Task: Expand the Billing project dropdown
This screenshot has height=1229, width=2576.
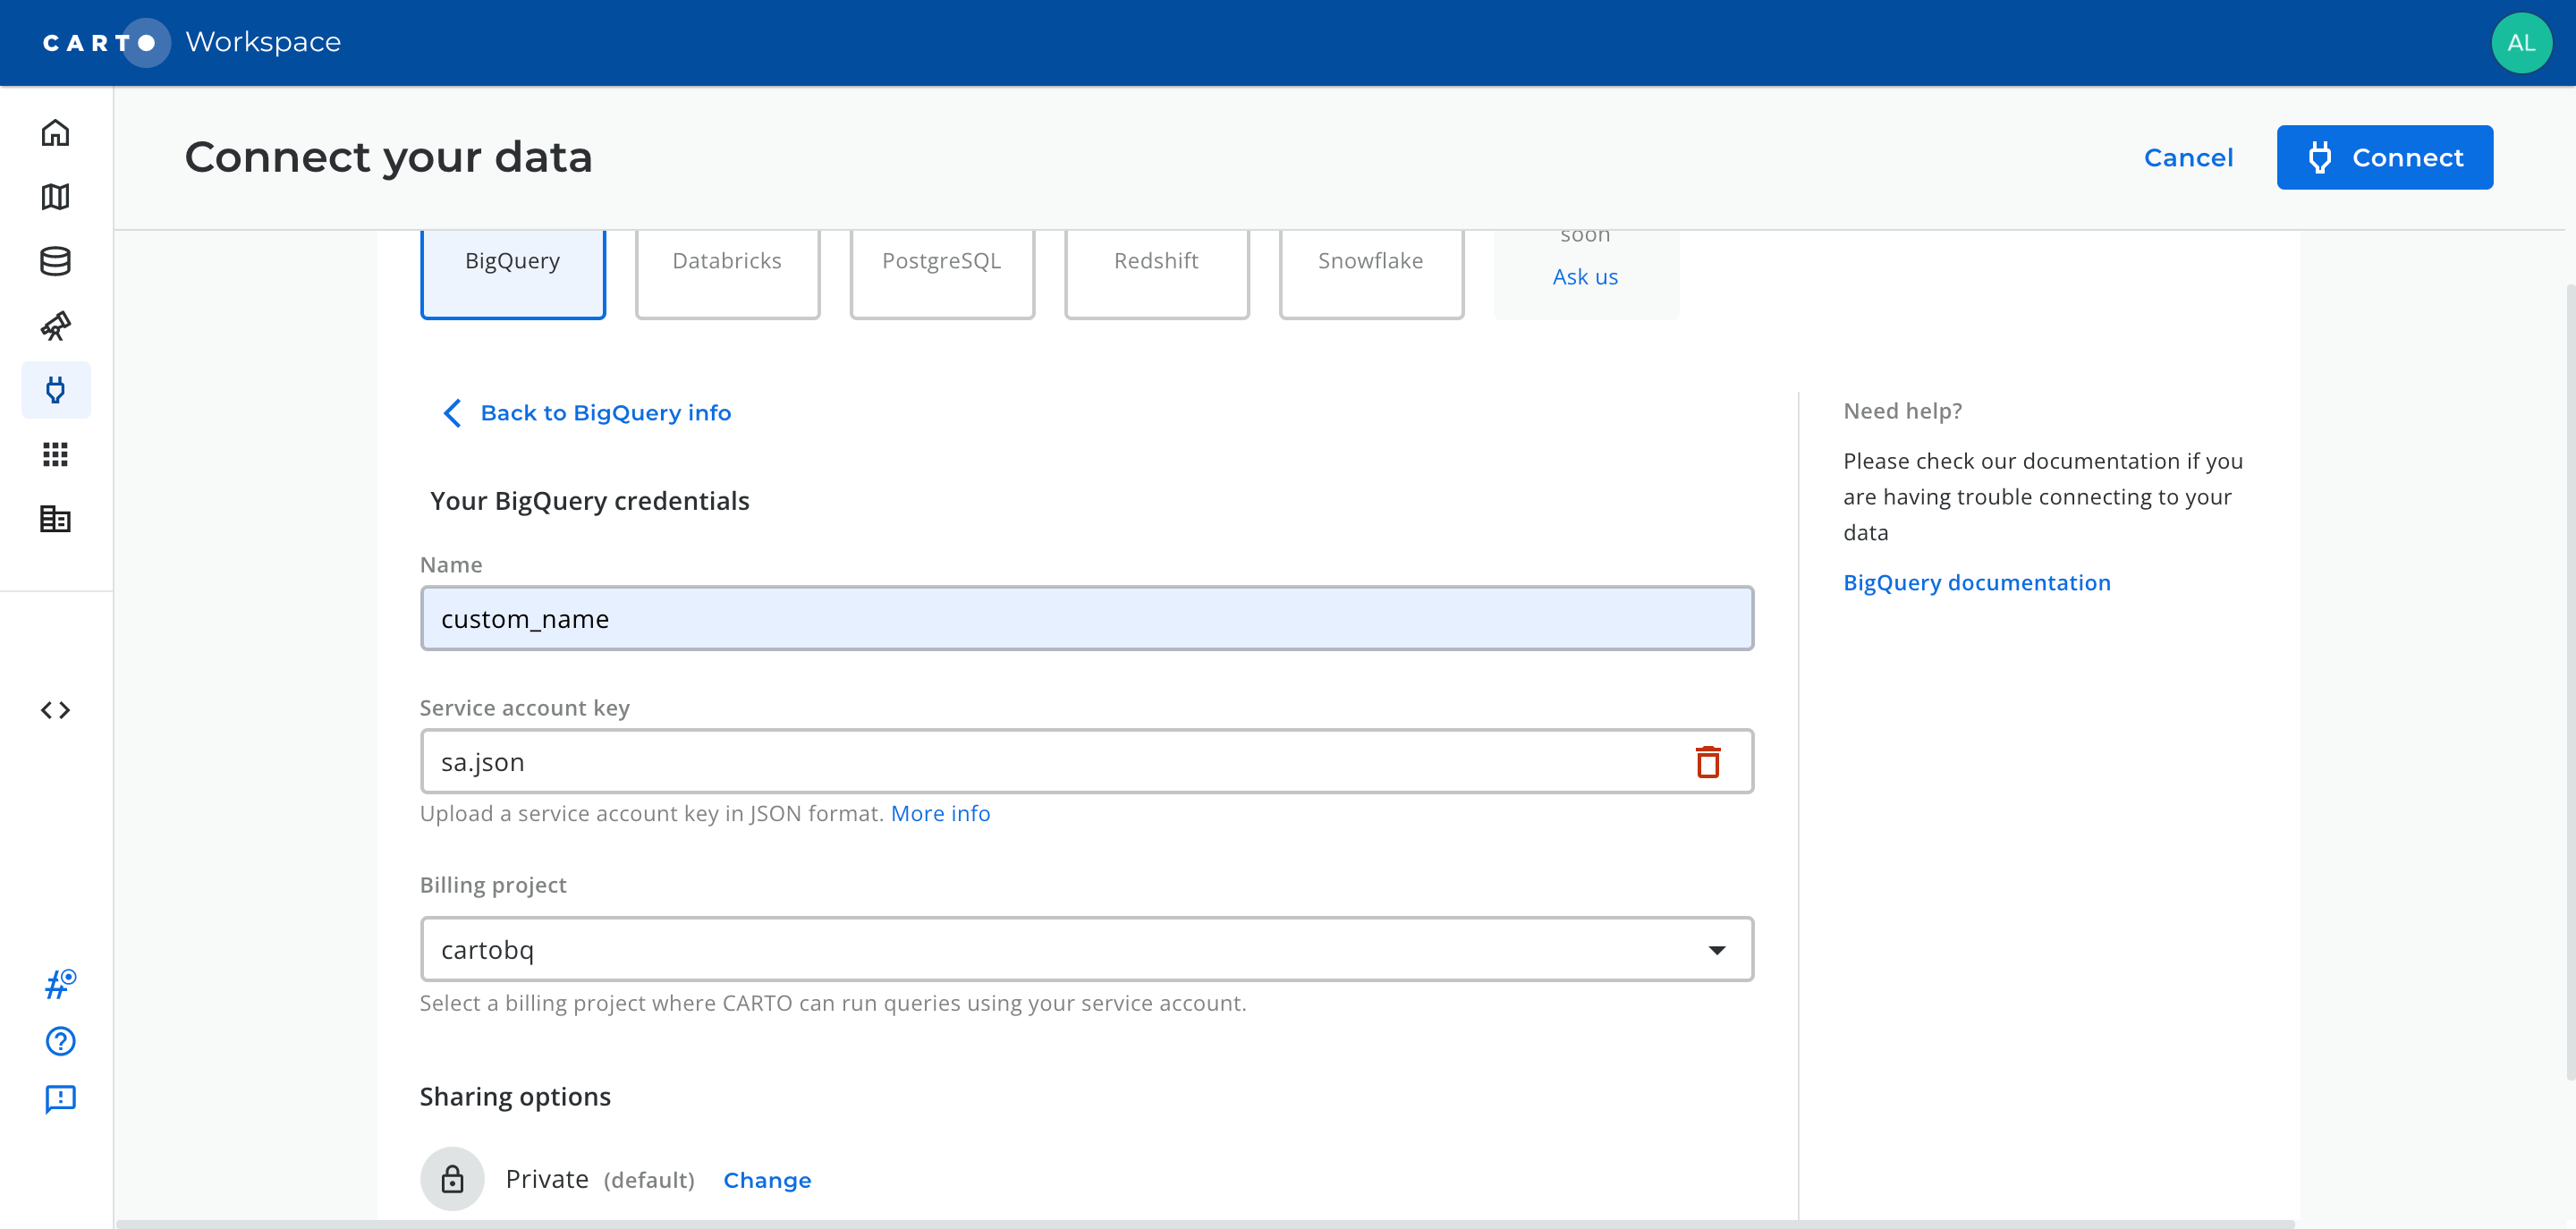Action: point(1086,949)
